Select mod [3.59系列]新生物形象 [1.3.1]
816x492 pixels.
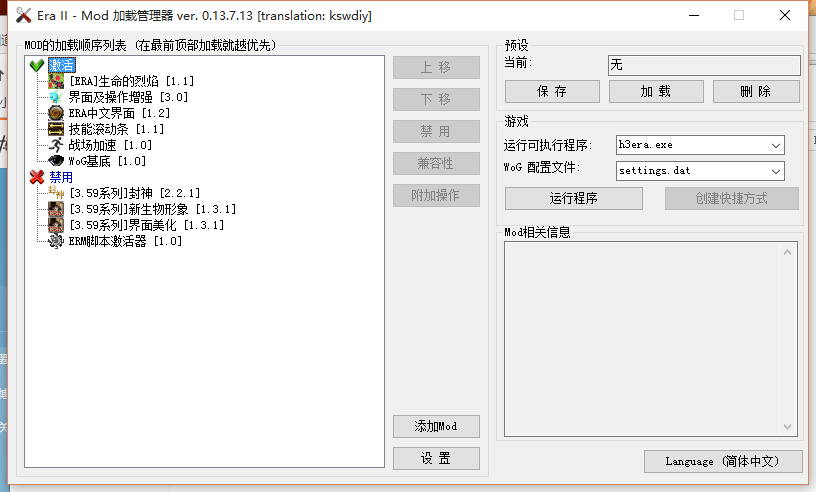click(x=153, y=209)
